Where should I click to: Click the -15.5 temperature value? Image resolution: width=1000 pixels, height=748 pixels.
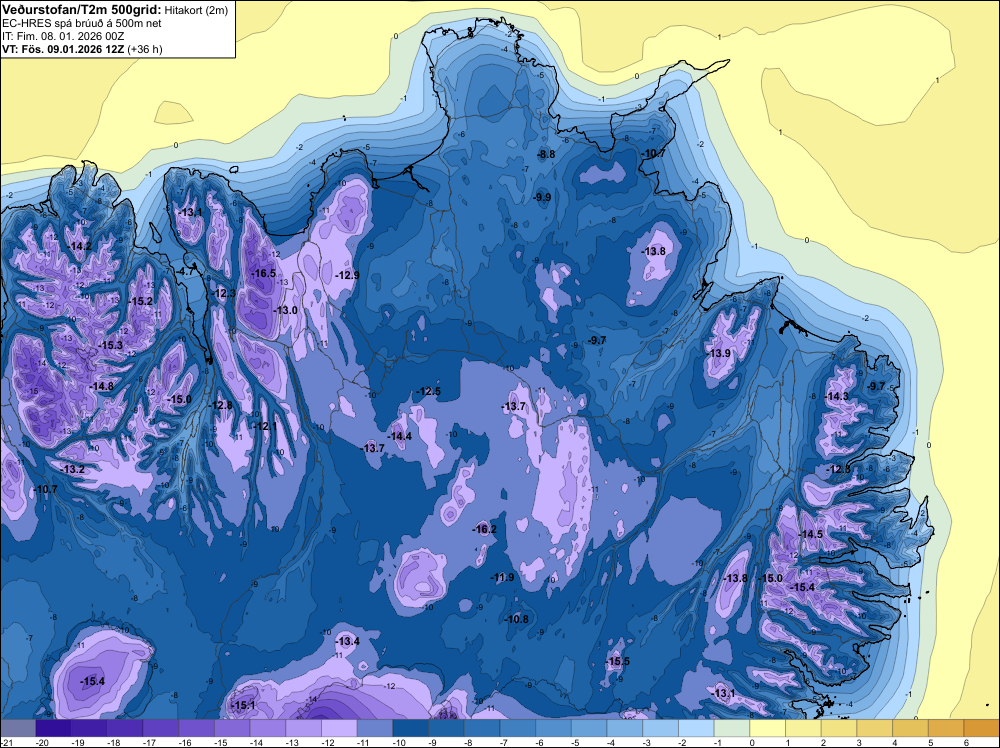617,662
